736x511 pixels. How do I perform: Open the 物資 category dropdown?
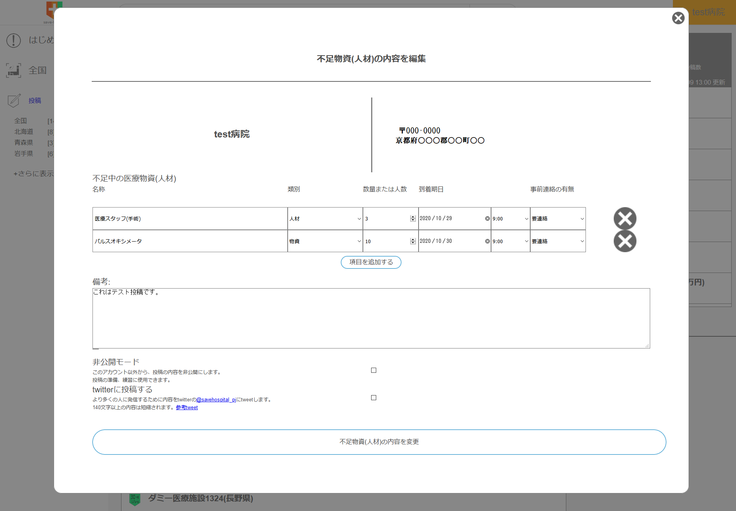point(325,241)
